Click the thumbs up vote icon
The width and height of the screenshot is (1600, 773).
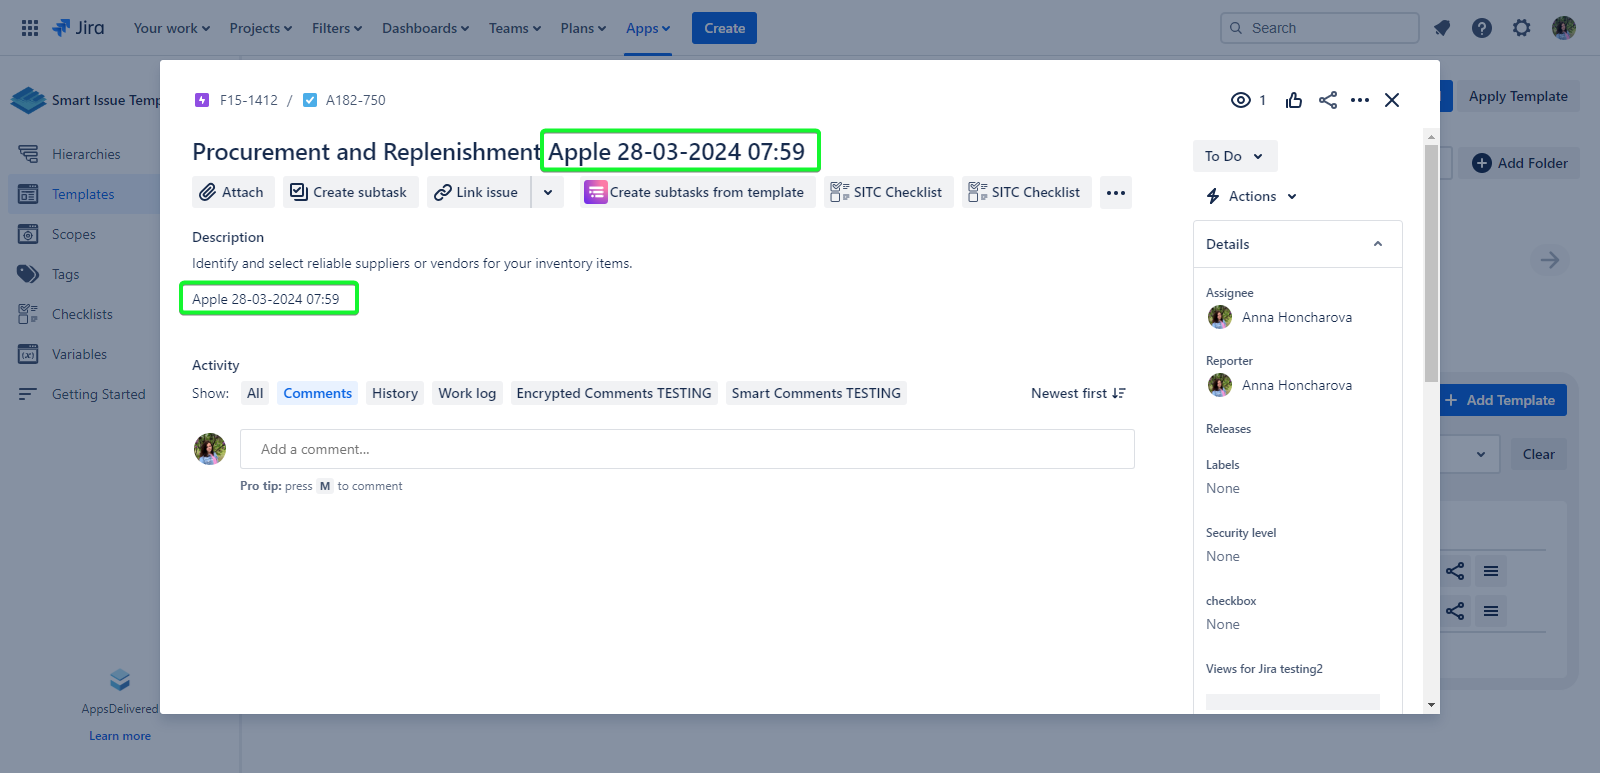point(1294,100)
